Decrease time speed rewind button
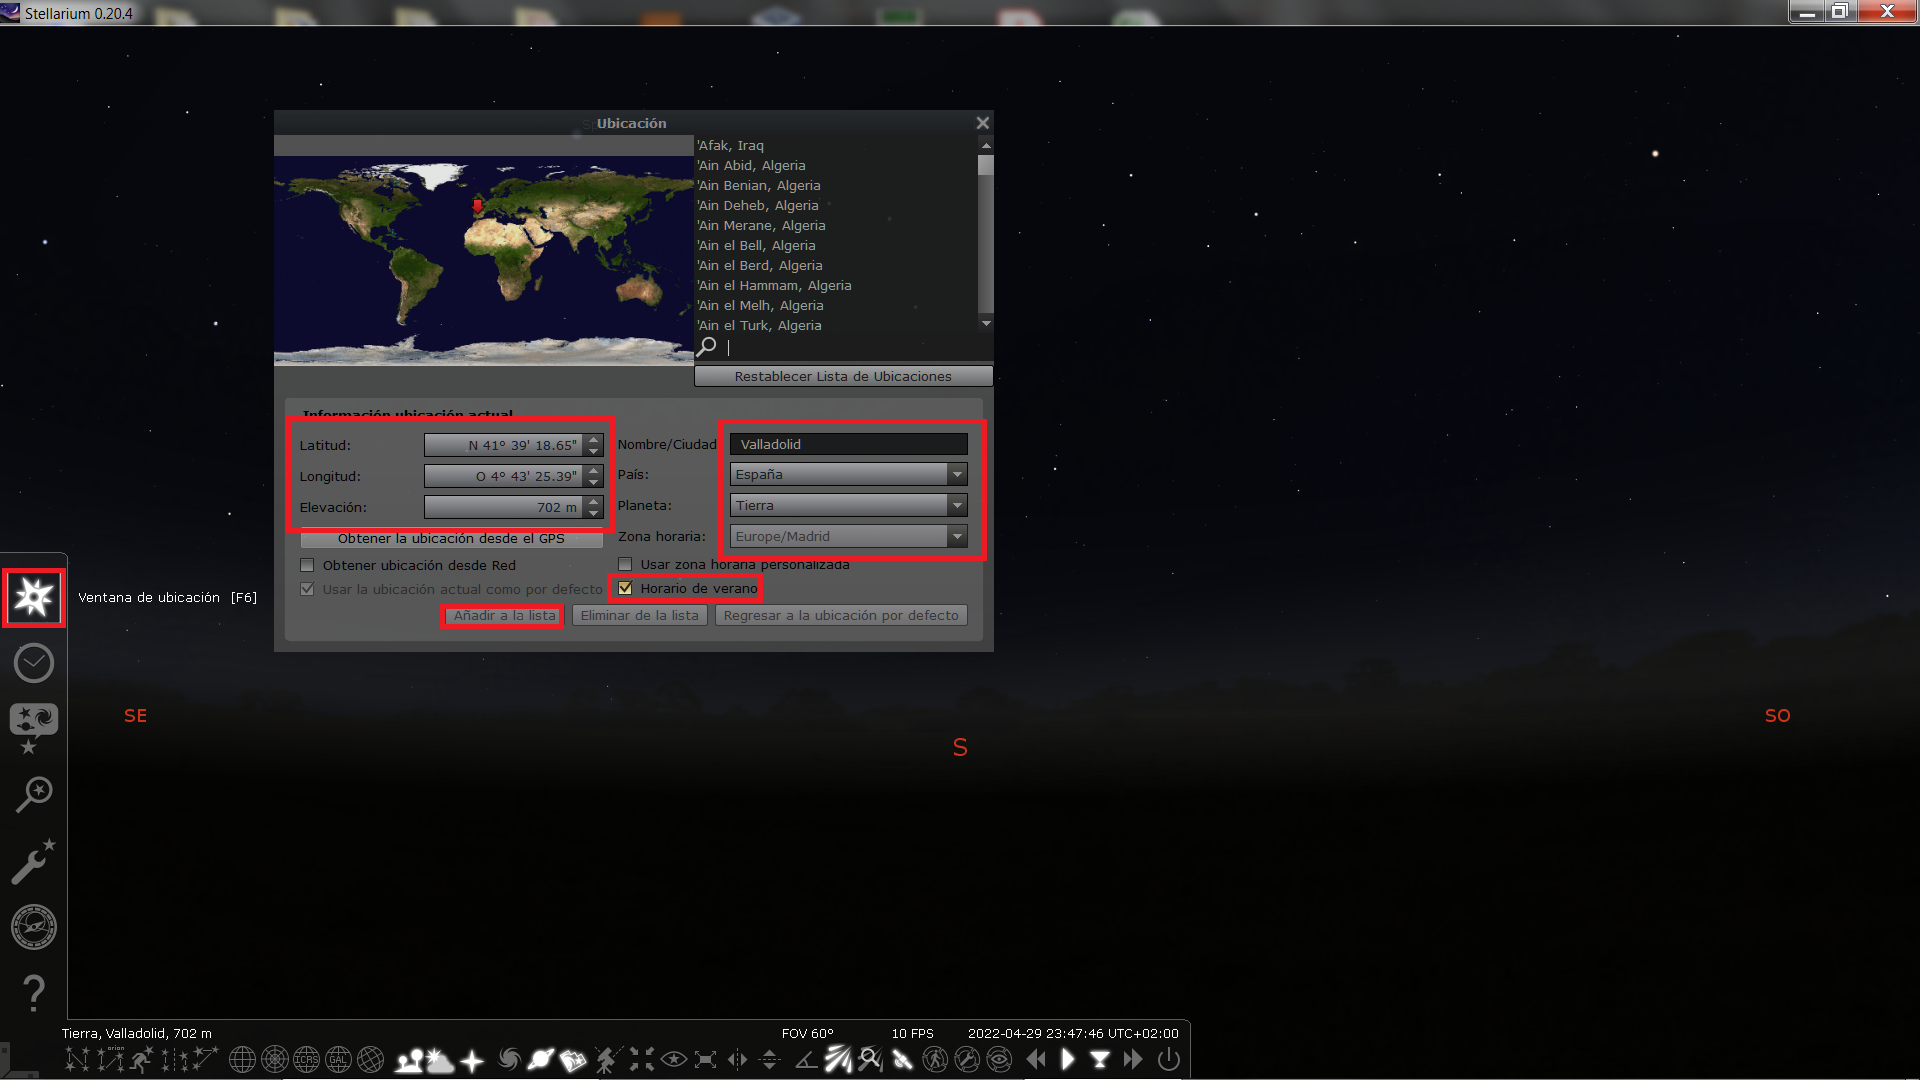Image resolution: width=1920 pixels, height=1080 pixels. point(1036,1059)
